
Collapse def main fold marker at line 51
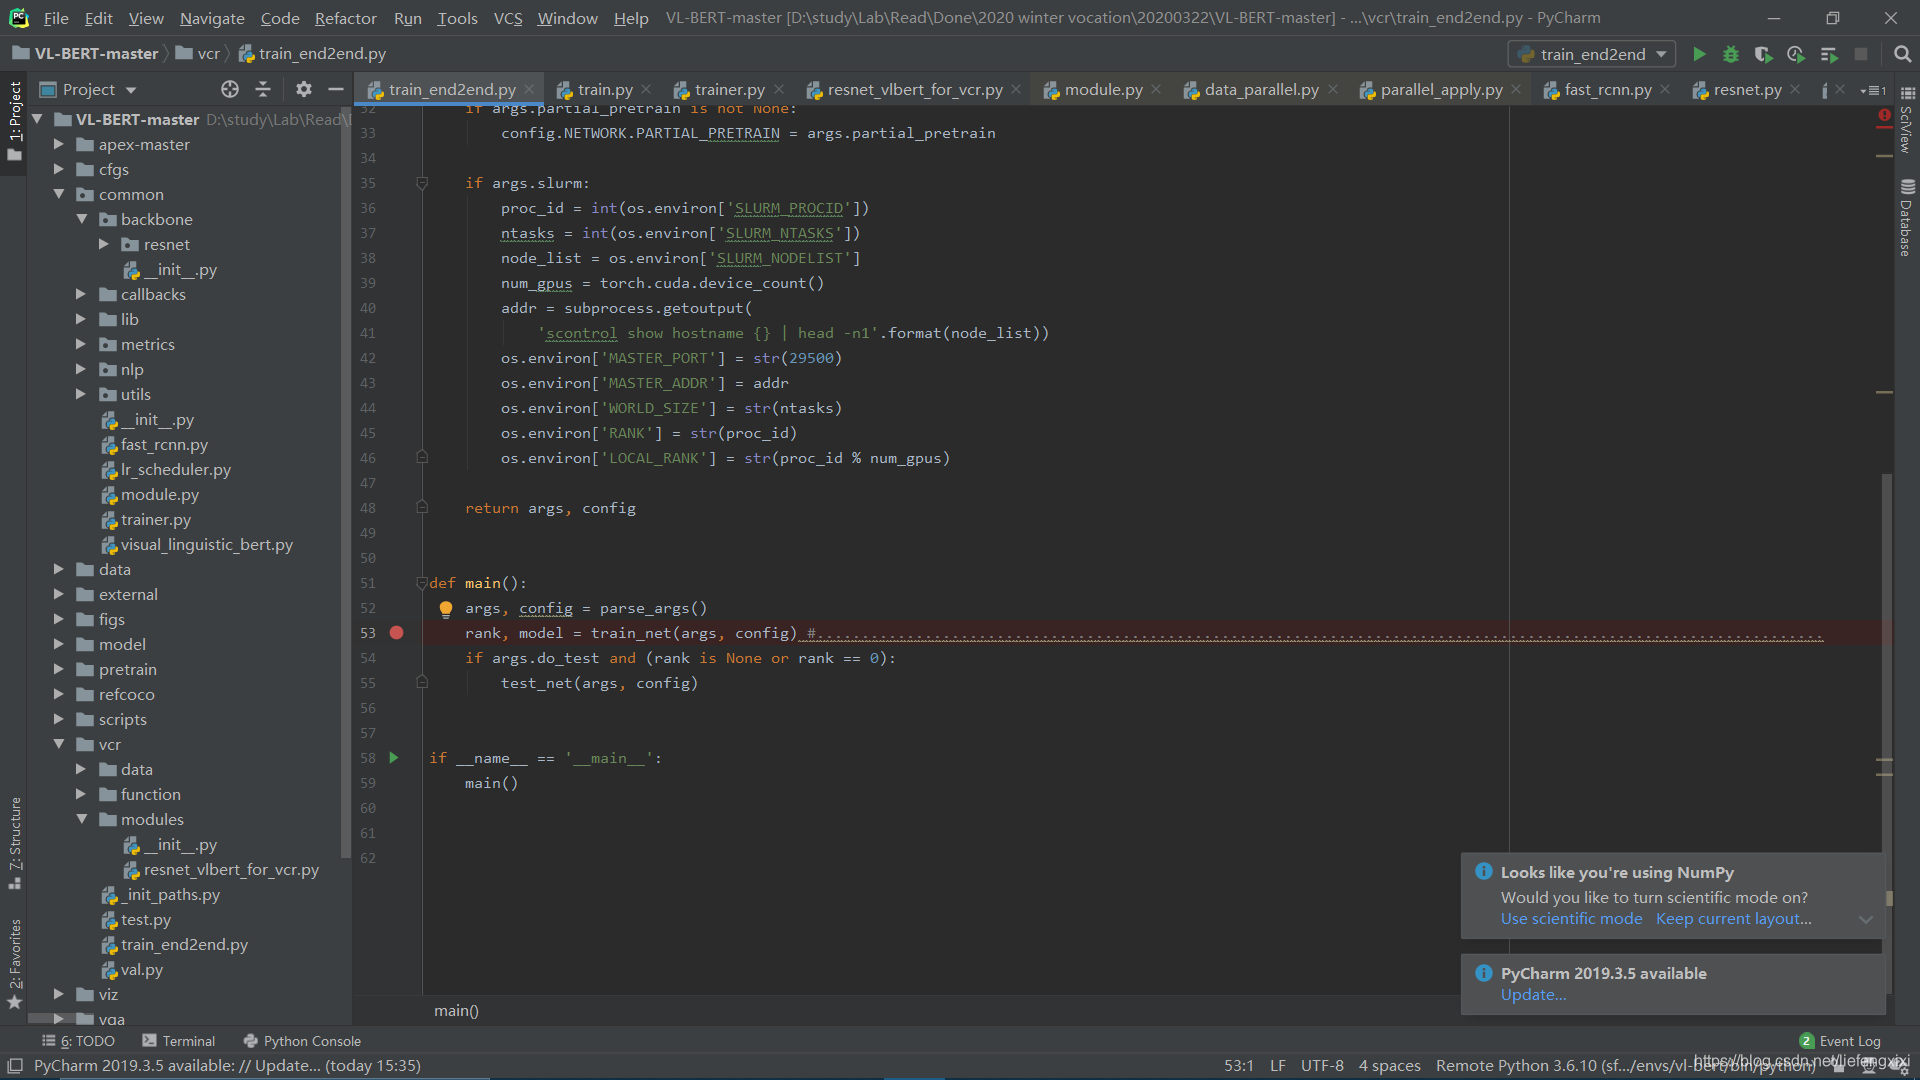(422, 583)
